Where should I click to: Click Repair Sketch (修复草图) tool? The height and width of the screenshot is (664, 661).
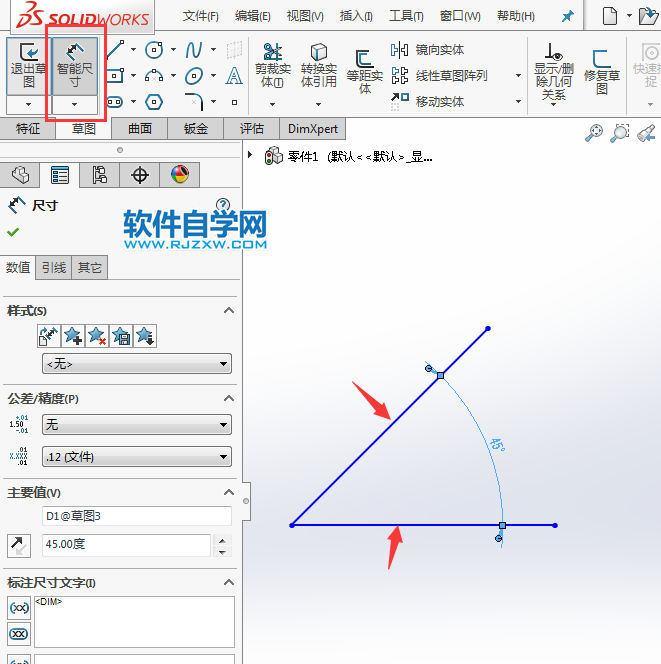pyautogui.click(x=602, y=71)
